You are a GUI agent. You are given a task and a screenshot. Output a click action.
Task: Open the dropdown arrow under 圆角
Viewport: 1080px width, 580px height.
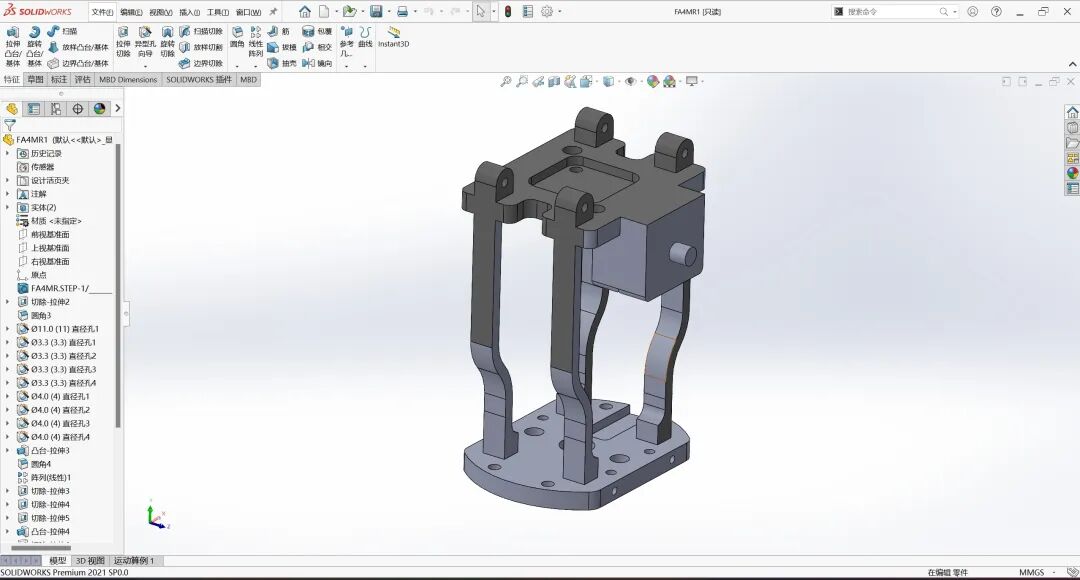(x=237, y=66)
